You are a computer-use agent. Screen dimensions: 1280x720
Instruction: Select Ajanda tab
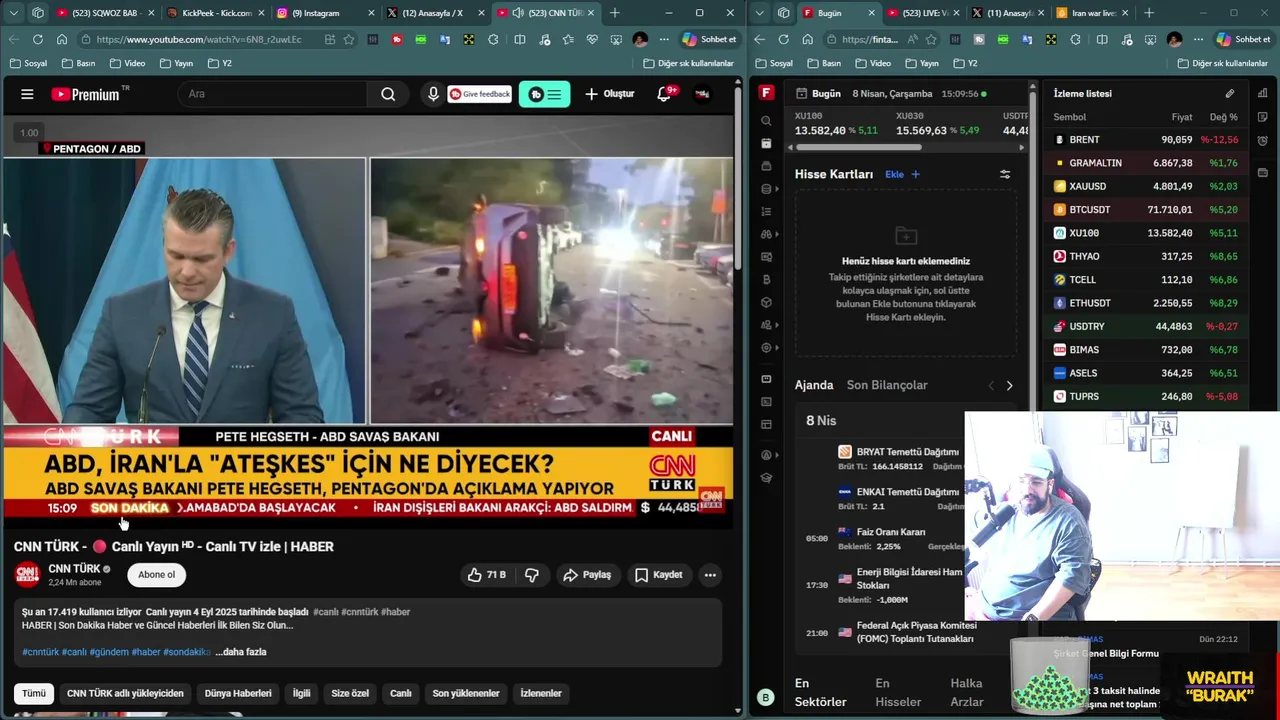(814, 385)
